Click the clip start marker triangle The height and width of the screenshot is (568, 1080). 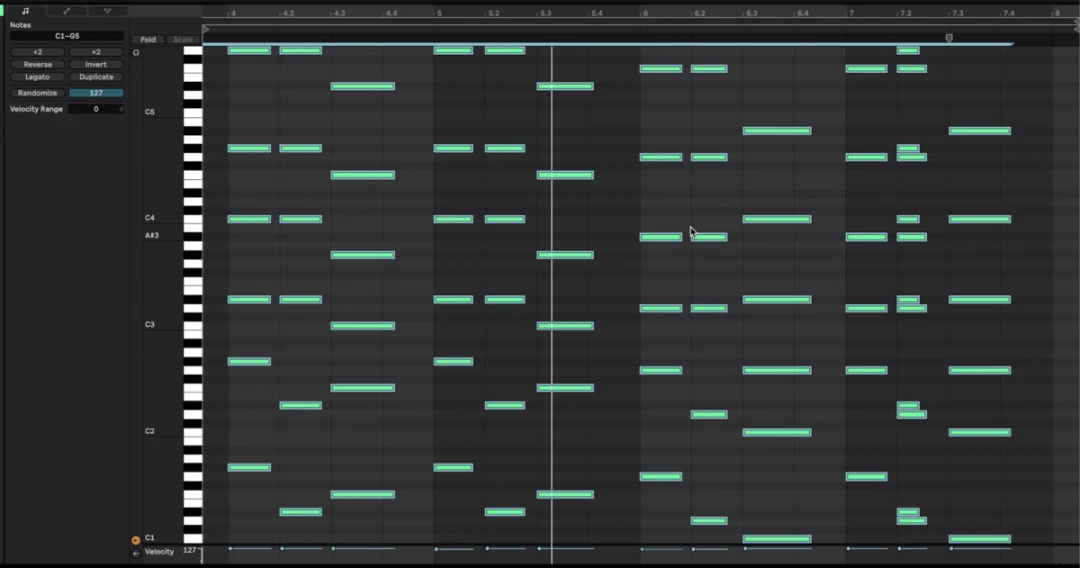click(206, 29)
